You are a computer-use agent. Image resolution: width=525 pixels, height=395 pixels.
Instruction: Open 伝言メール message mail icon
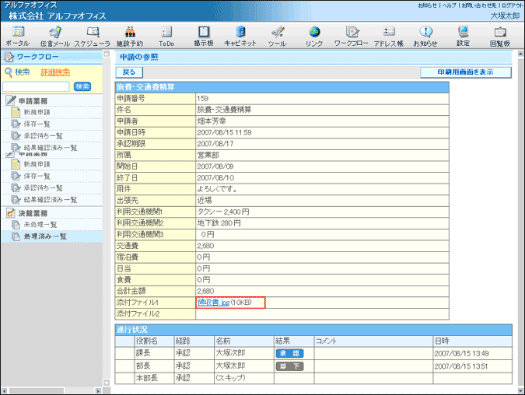pos(55,32)
